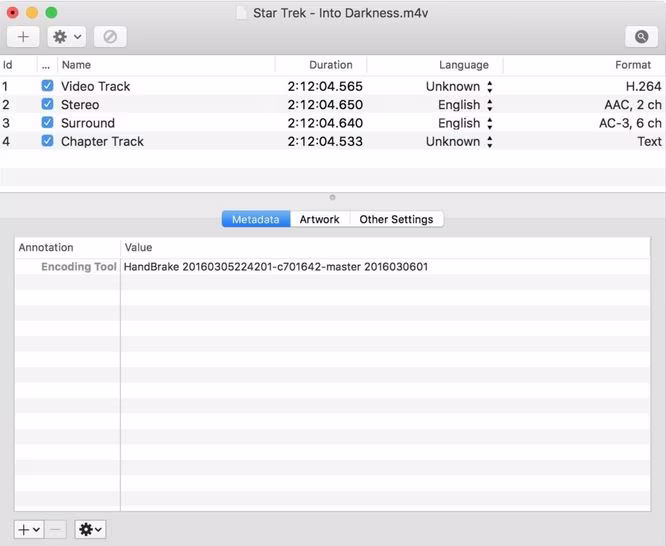
Task: Select the Stereo track name
Action: [x=80, y=105]
